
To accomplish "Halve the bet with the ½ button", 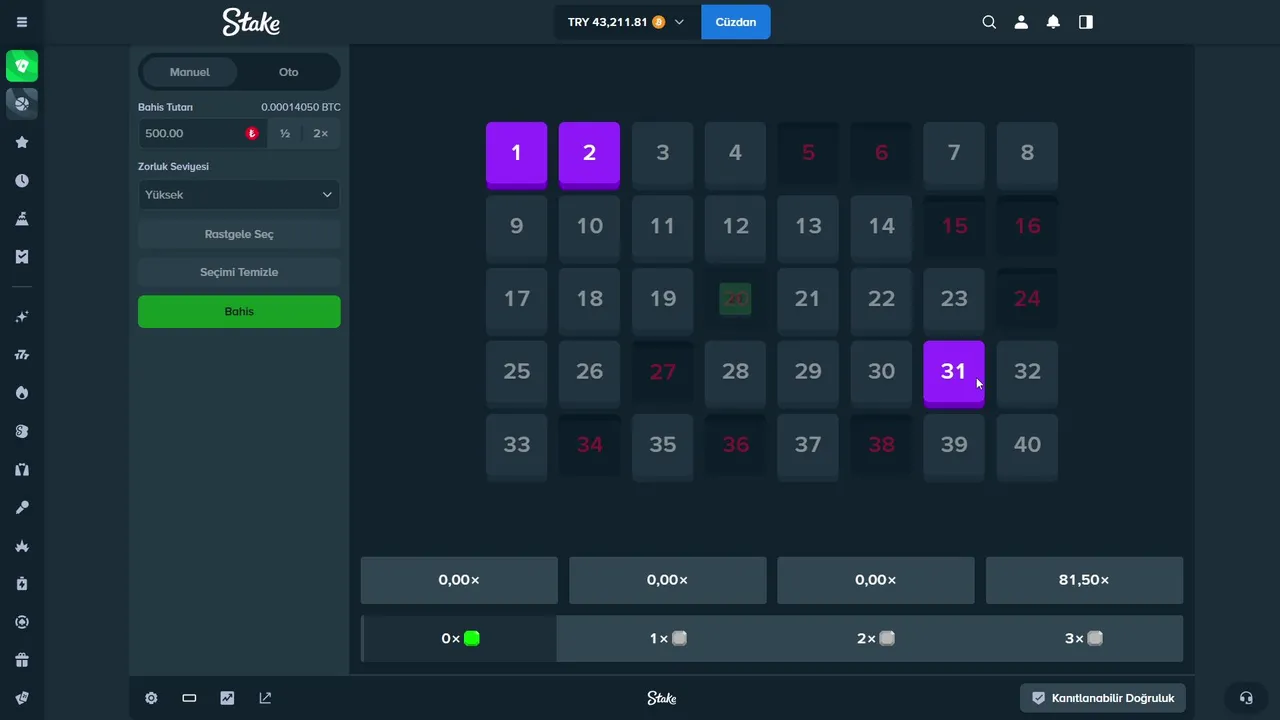I will pos(285,133).
